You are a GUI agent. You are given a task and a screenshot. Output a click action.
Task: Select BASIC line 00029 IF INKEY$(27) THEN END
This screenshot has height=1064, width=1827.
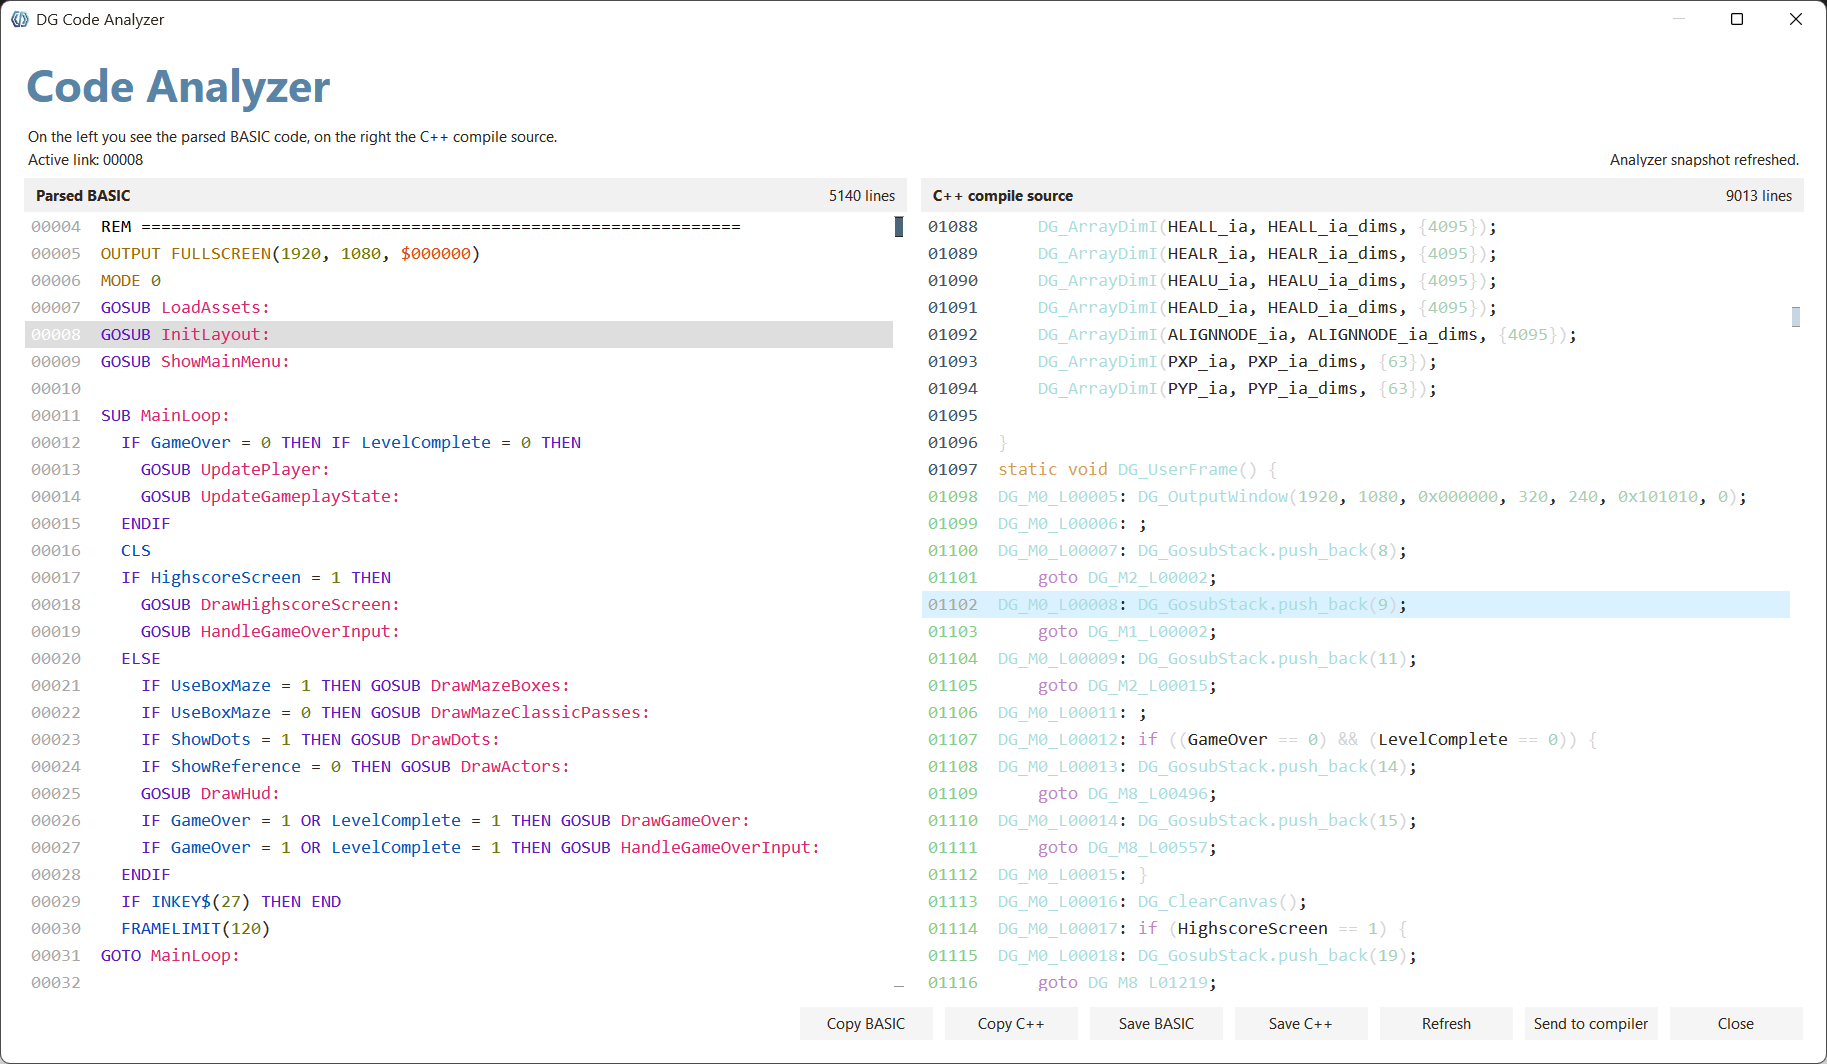pyautogui.click(x=459, y=901)
